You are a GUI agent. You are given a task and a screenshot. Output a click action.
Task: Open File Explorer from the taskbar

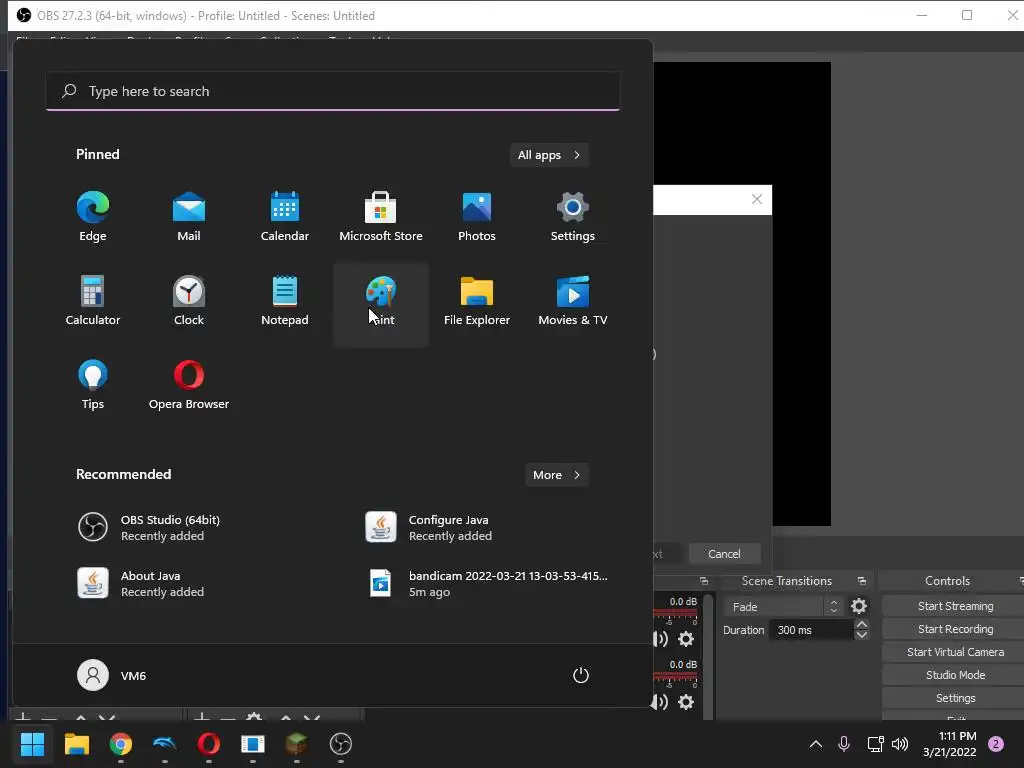(x=76, y=744)
